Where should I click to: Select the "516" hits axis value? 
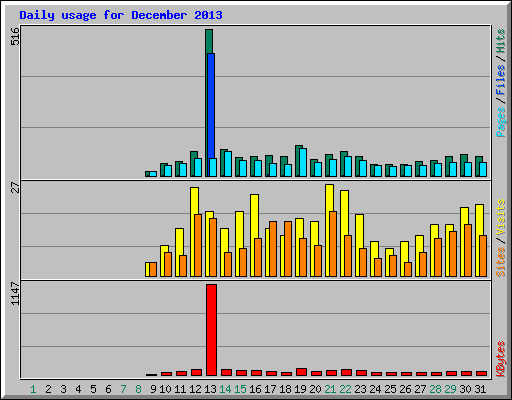[x=15, y=36]
